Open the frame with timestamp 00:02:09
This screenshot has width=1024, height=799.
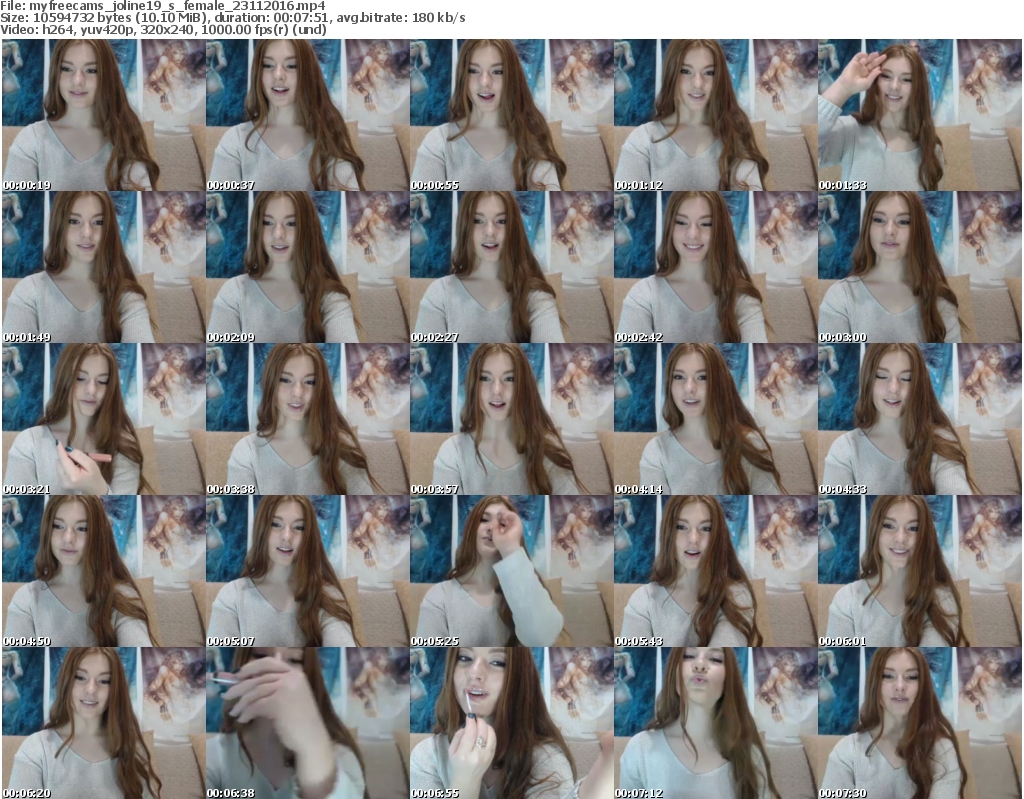[308, 267]
